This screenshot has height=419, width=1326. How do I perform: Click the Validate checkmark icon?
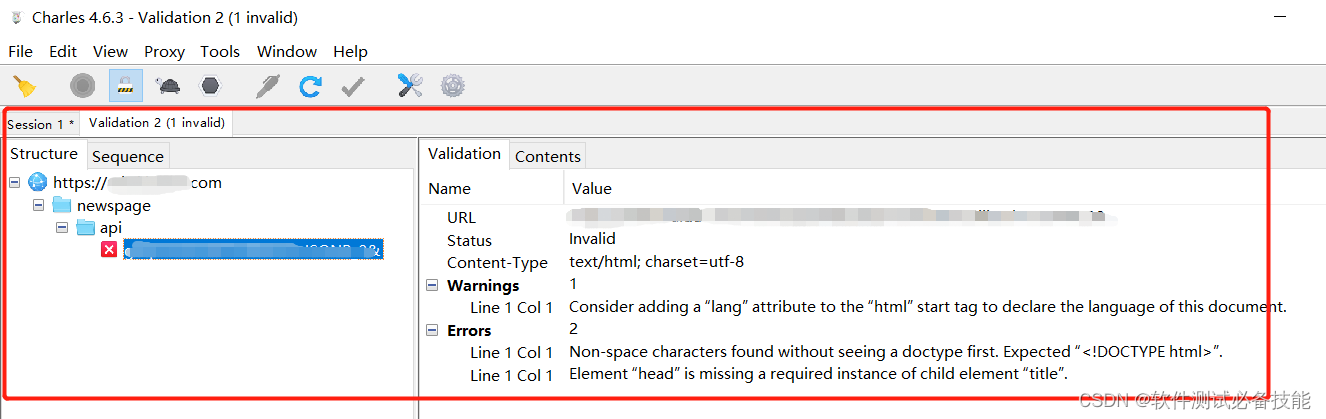352,87
